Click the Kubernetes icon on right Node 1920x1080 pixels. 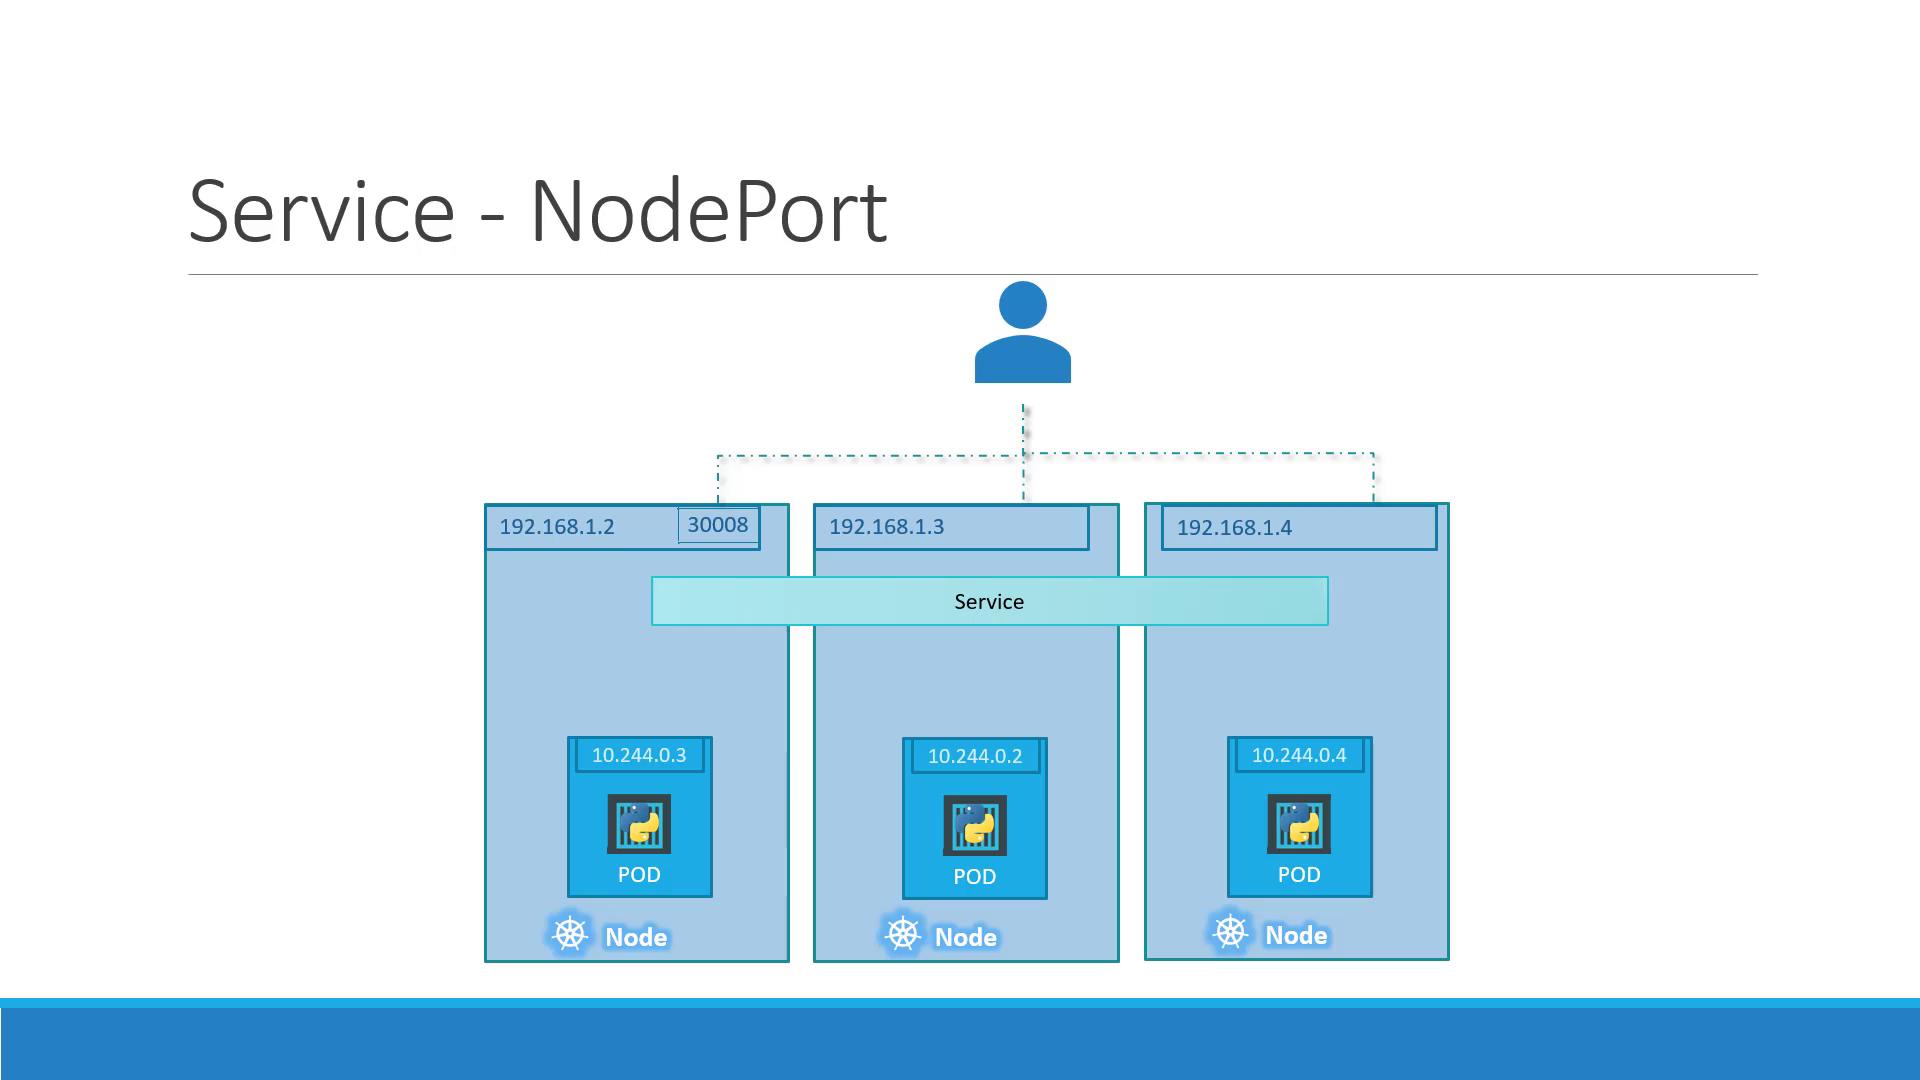click(1228, 934)
